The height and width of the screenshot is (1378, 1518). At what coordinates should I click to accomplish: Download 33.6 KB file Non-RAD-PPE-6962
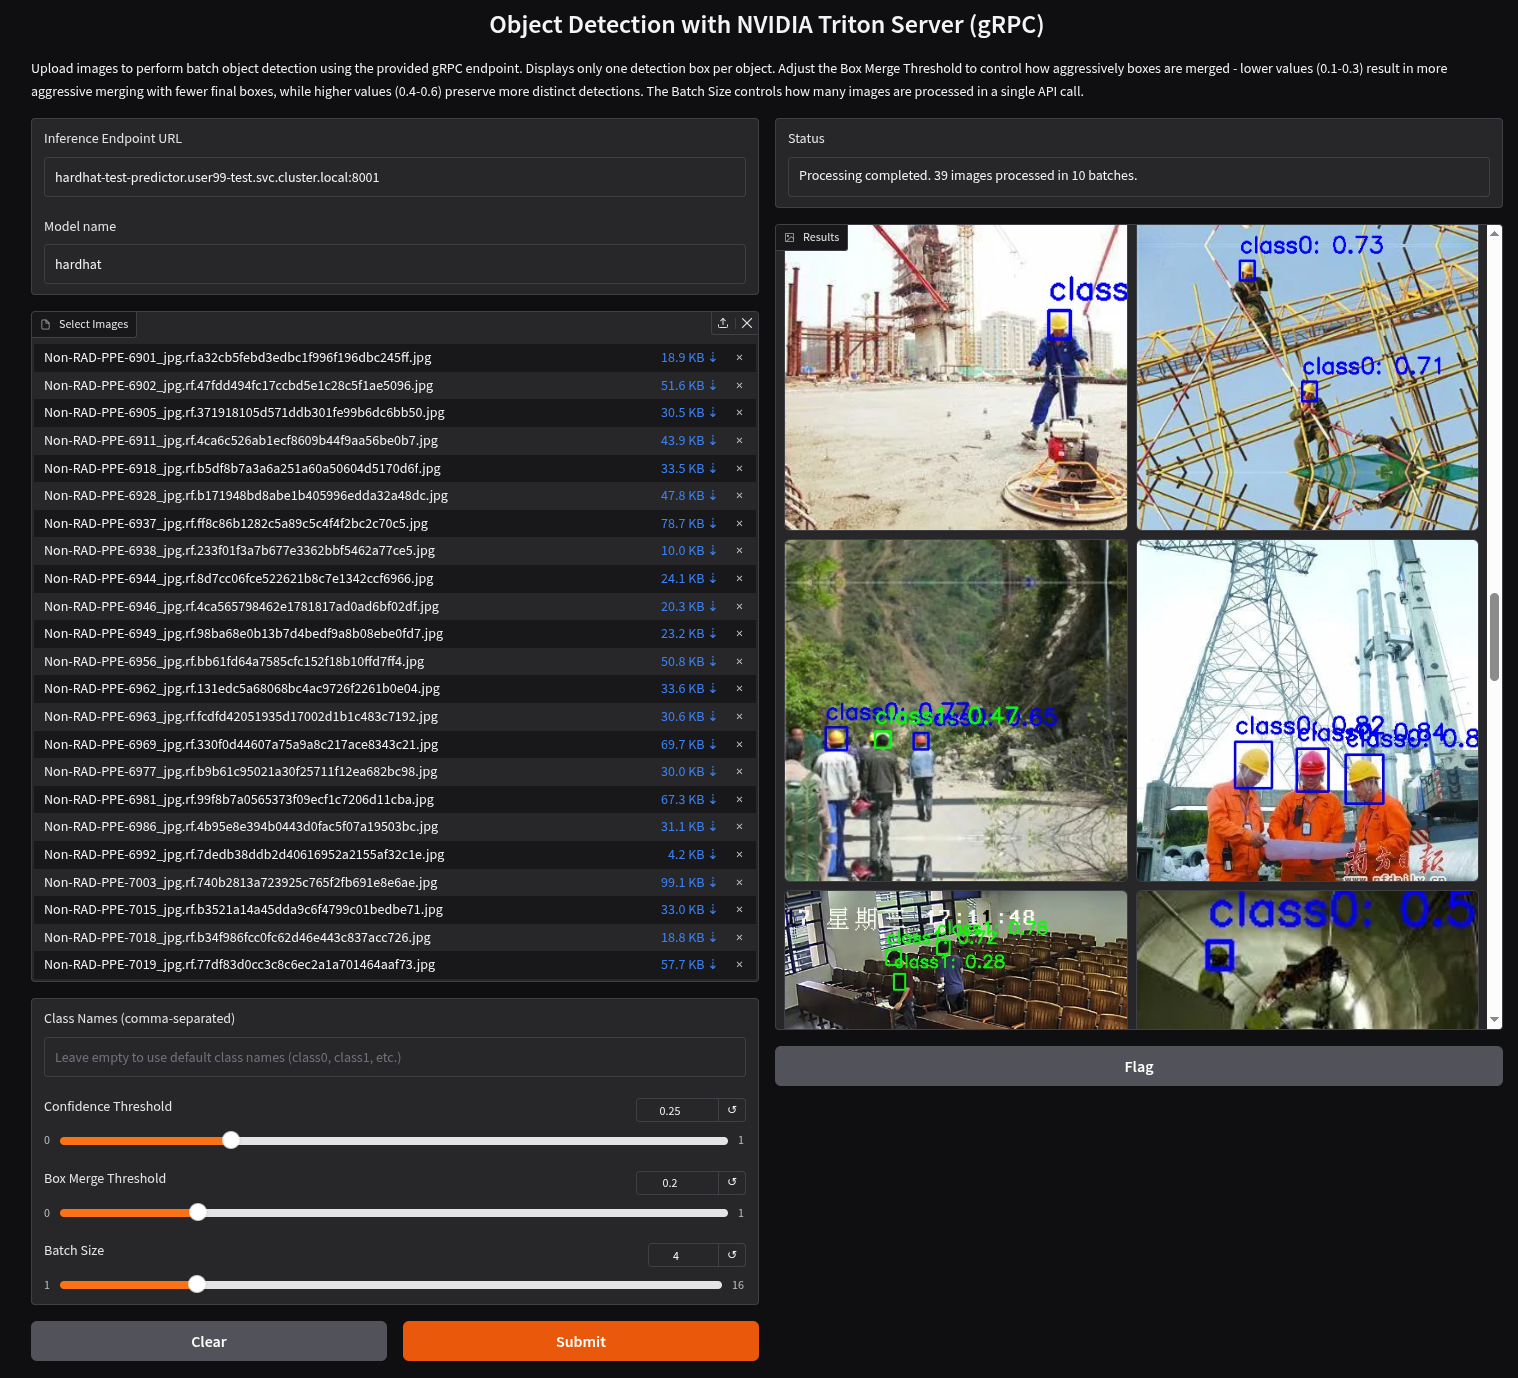coord(688,688)
